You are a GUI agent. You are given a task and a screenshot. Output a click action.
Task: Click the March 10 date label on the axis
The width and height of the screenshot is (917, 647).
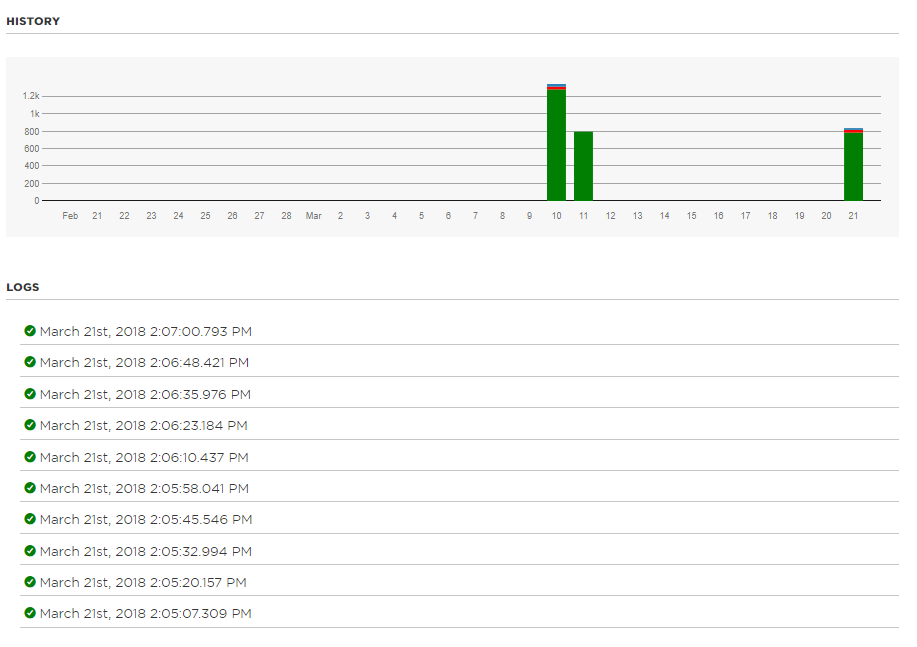click(x=556, y=216)
